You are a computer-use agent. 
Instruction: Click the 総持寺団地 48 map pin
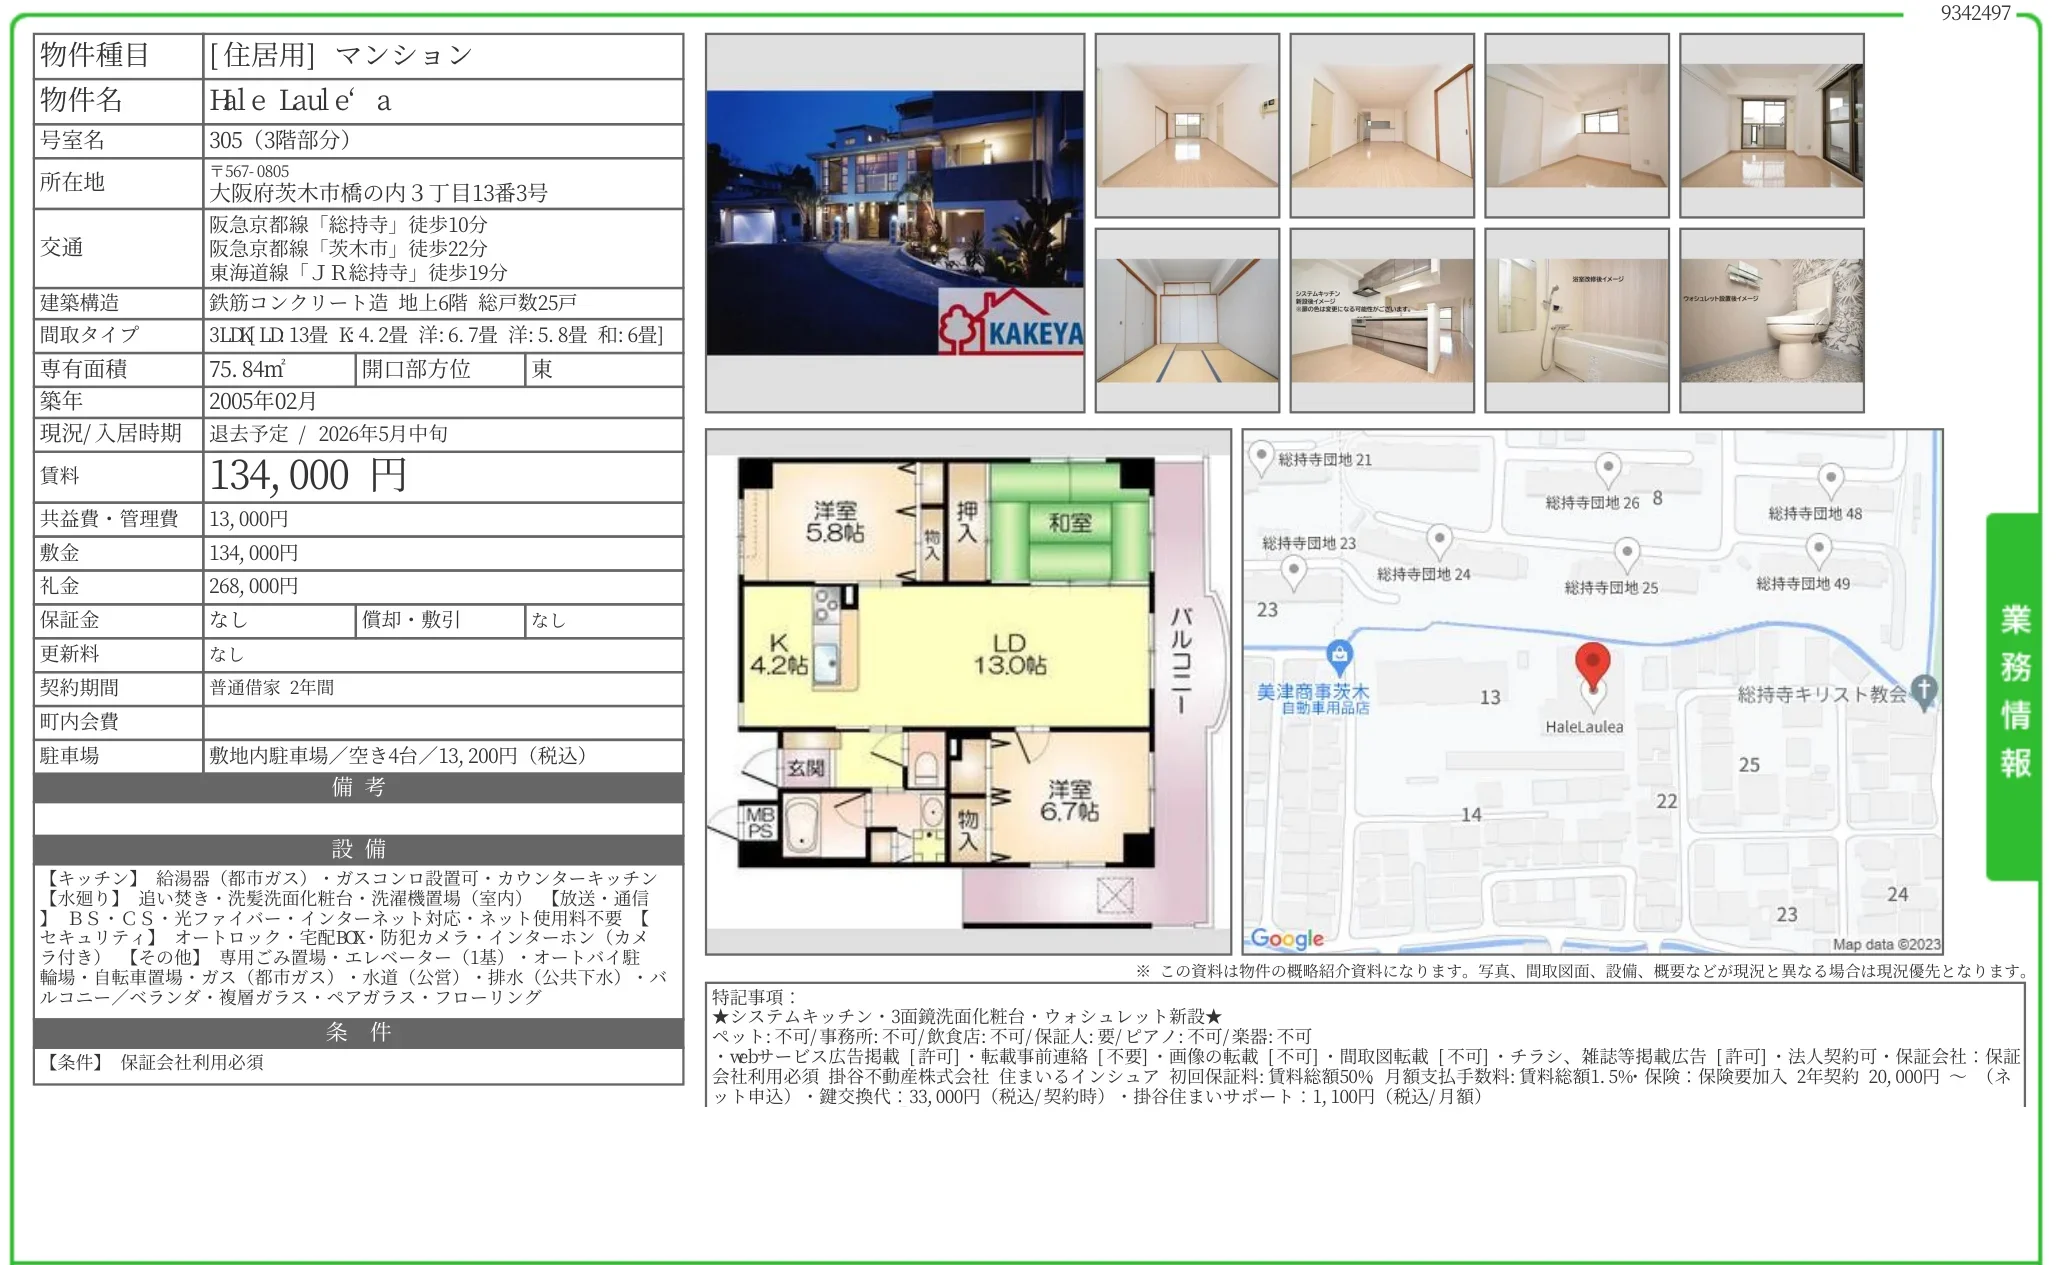click(x=1830, y=479)
